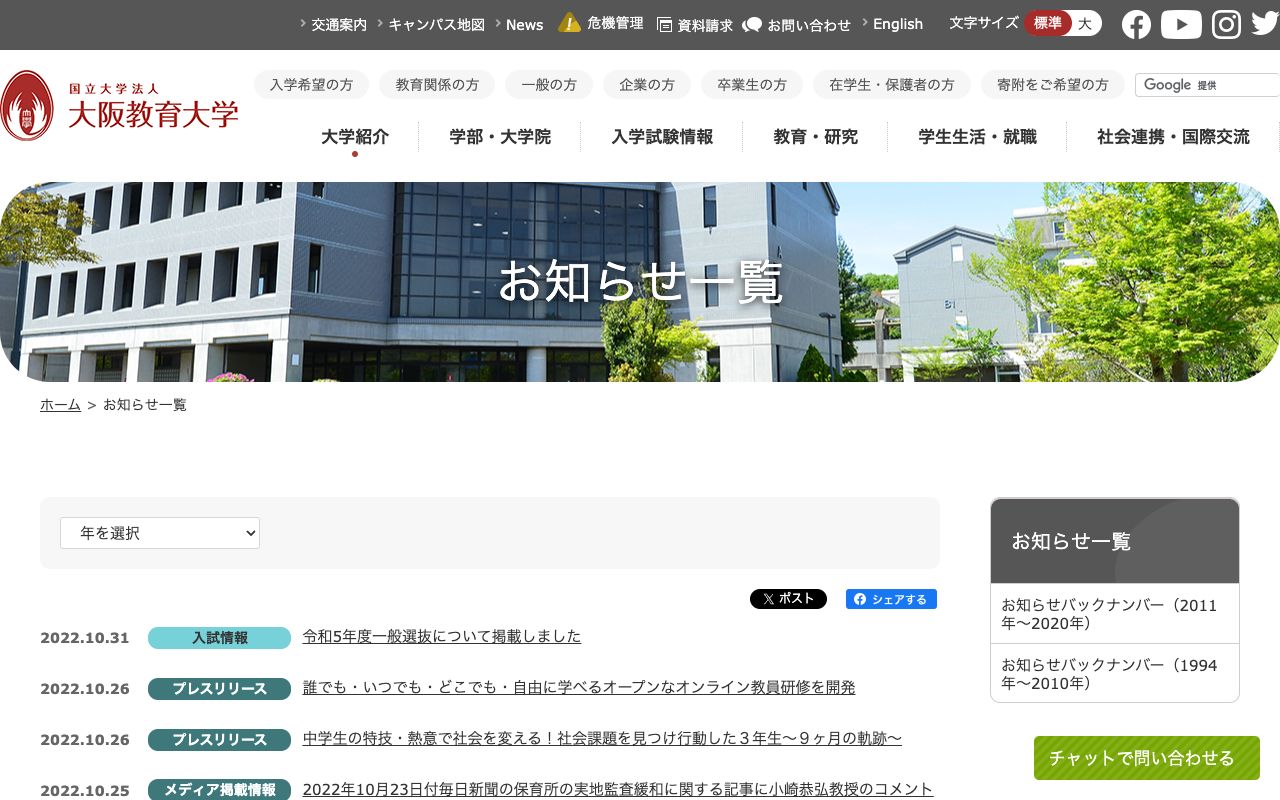Click the チャットで問い合わせる chat button

point(1146,758)
